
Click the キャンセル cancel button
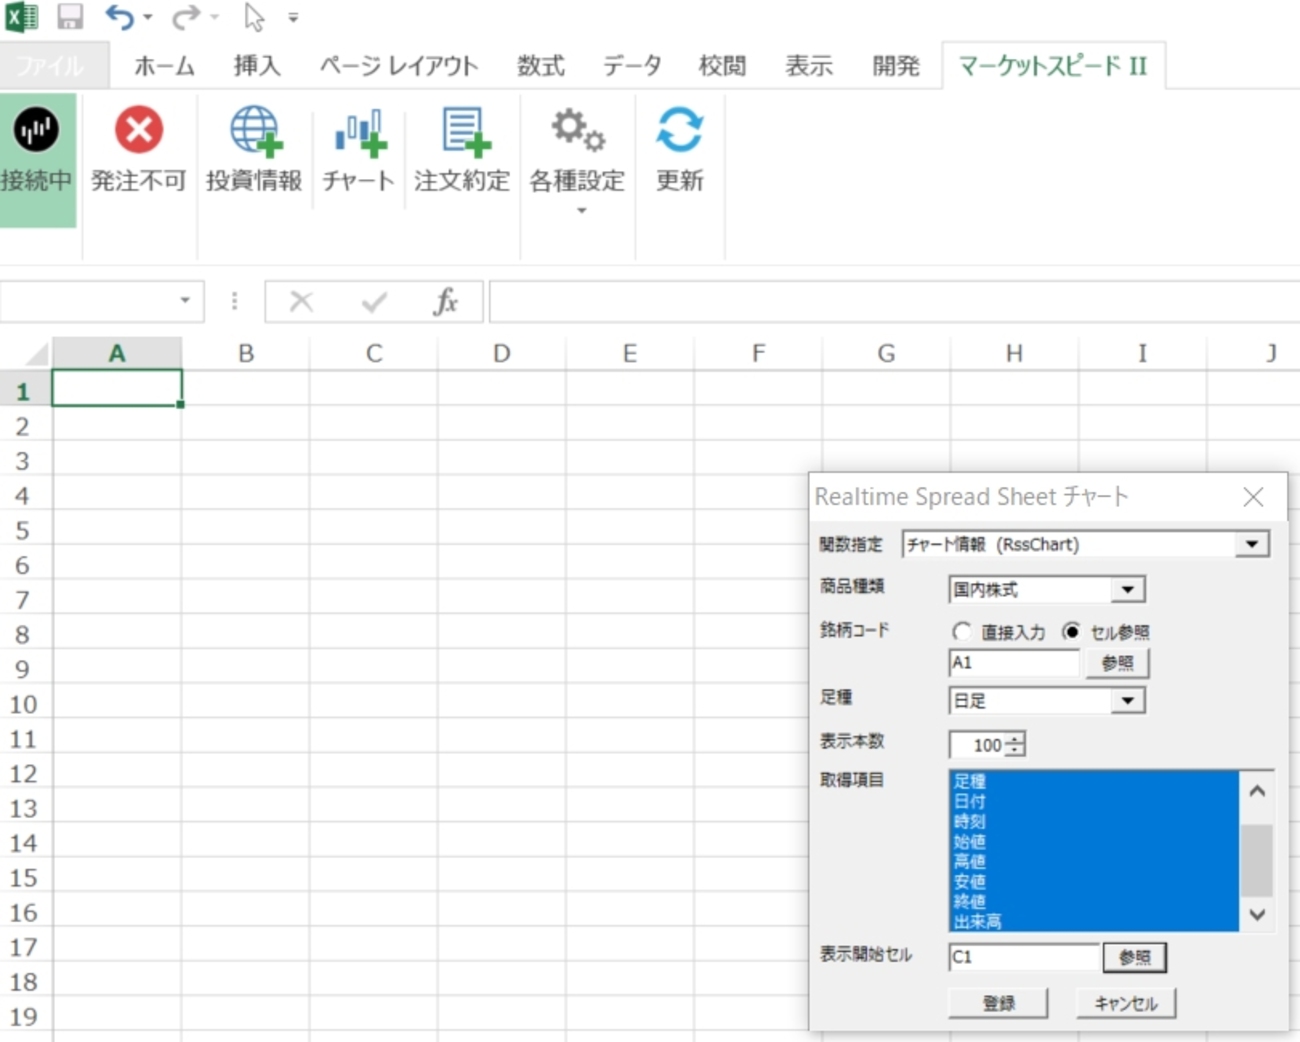click(x=1125, y=1002)
